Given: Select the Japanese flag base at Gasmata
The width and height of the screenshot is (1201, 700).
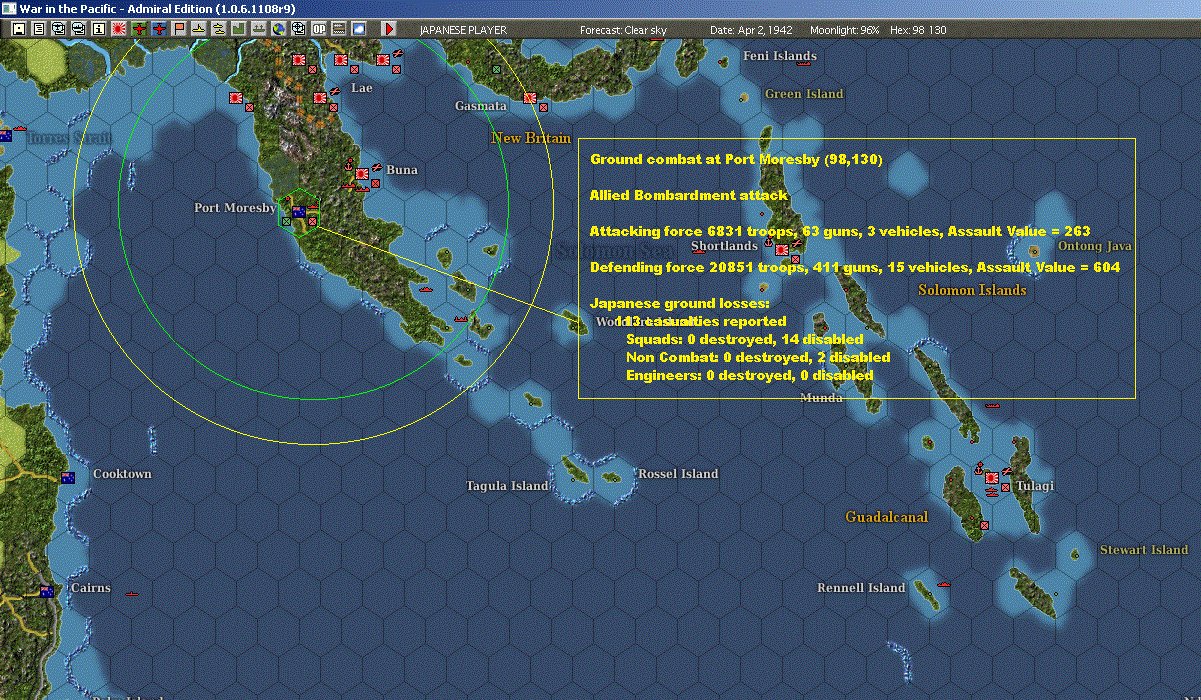Looking at the screenshot, I should pos(529,98).
